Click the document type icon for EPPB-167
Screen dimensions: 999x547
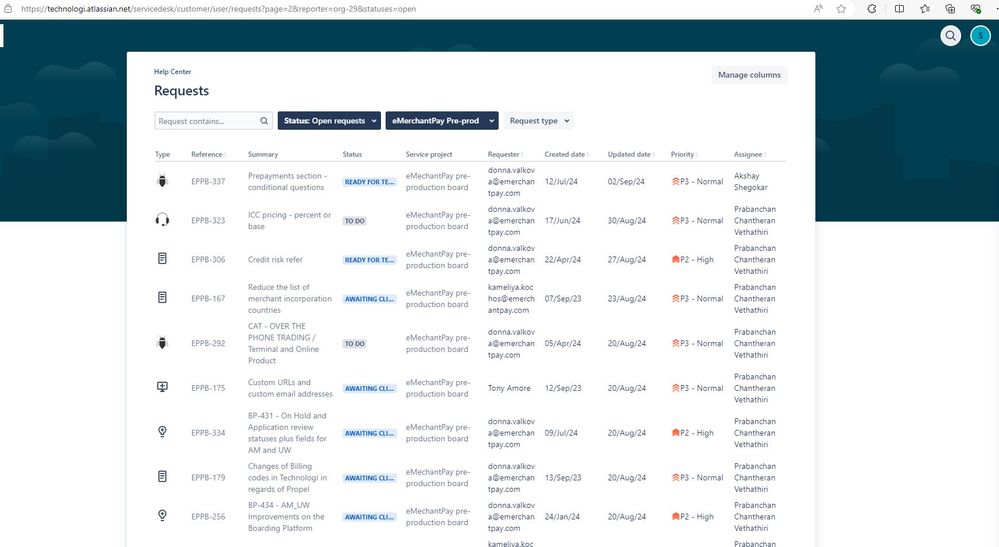(162, 297)
